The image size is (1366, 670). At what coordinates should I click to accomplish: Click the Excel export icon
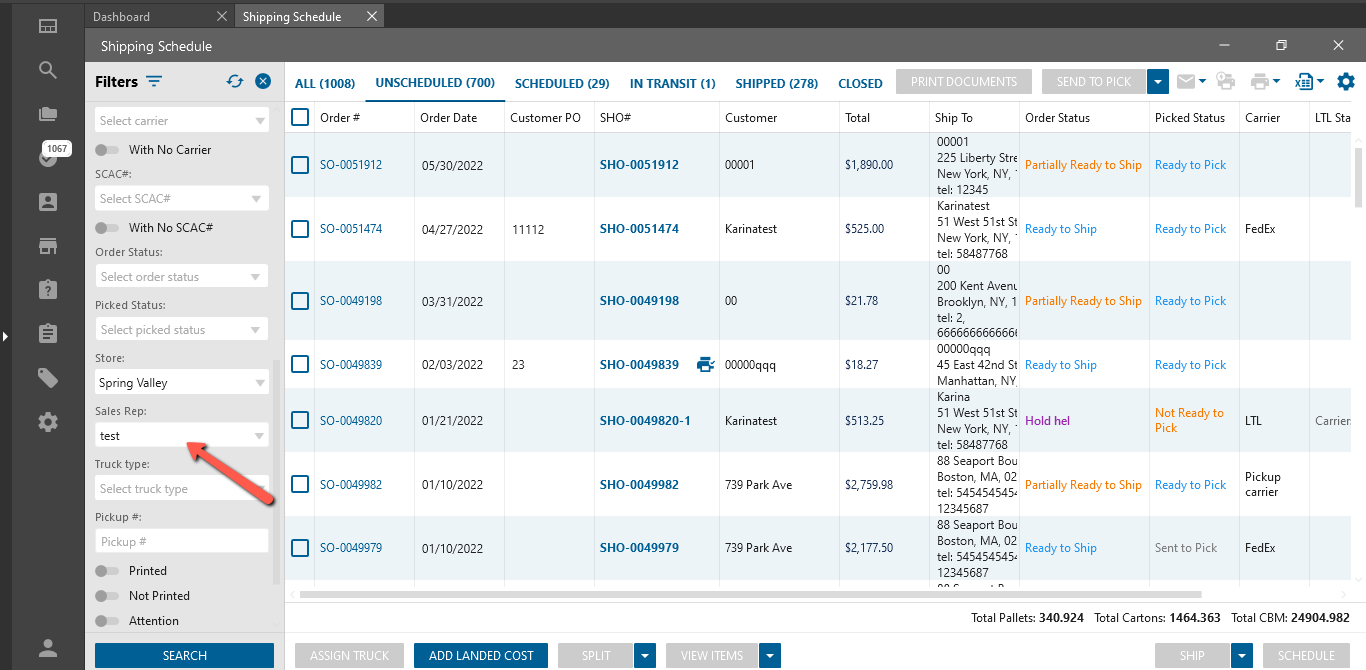pos(1304,81)
